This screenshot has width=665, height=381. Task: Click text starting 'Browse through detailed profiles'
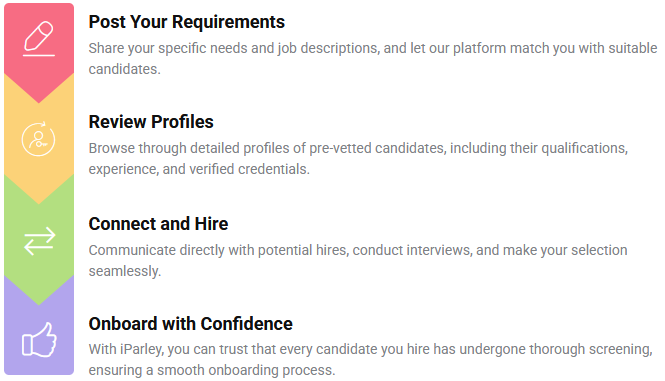[x=358, y=159]
